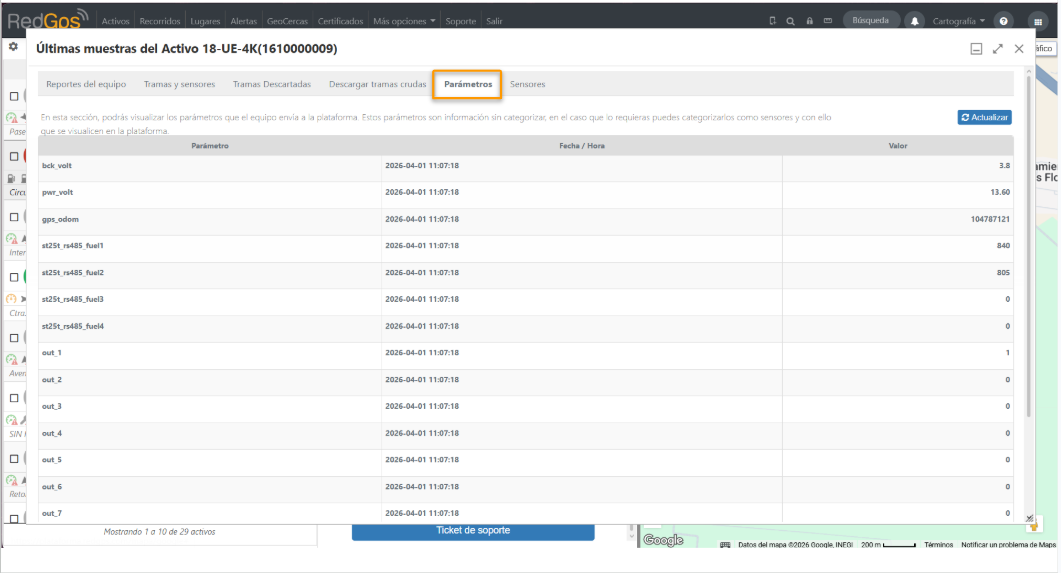Tick the asset checkbox above 'Ctra.' label
Image resolution: width=1061 pixels, height=573 pixels.
point(14,277)
